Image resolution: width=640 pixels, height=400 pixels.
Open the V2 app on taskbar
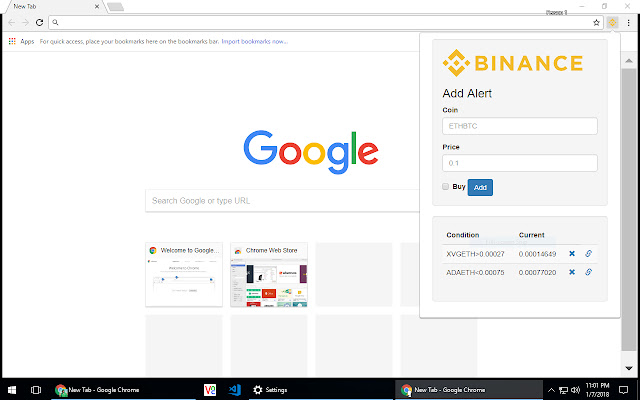pos(210,390)
